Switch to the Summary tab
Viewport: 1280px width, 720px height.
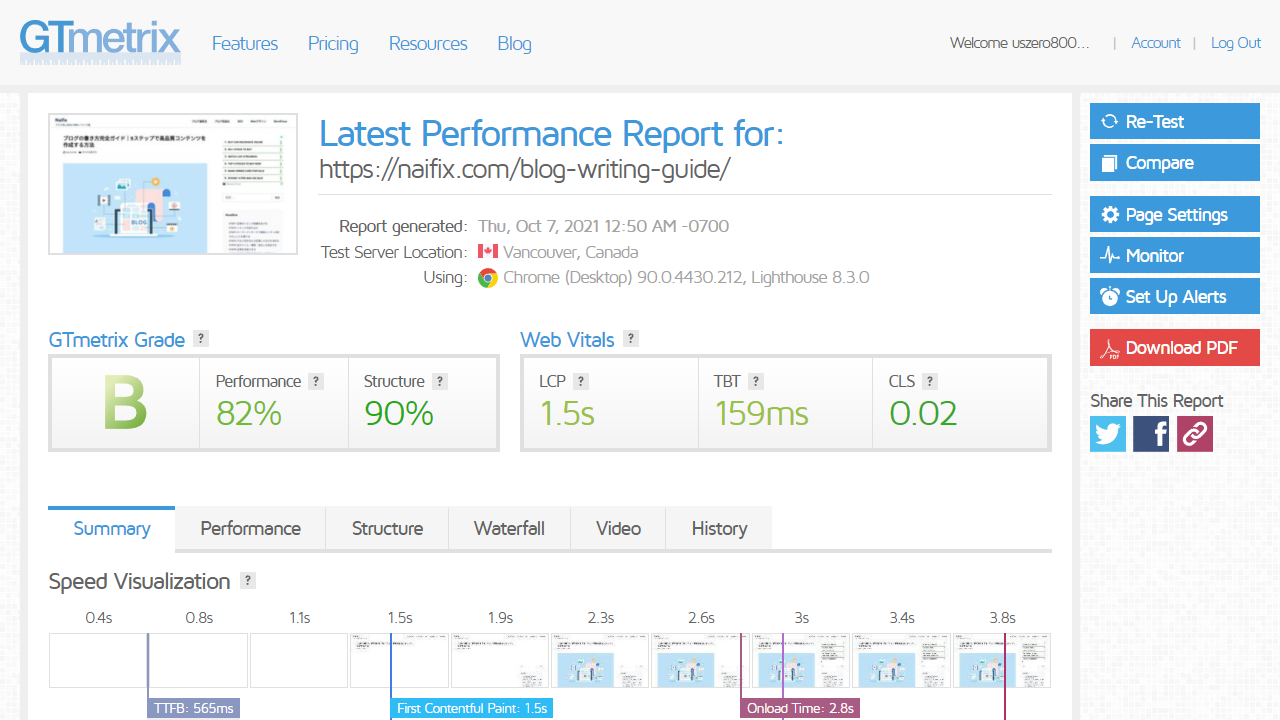(x=112, y=528)
